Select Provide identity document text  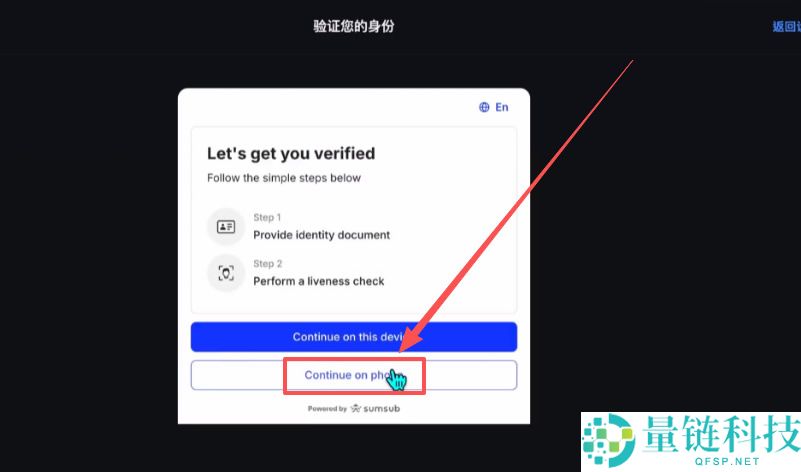(x=321, y=235)
